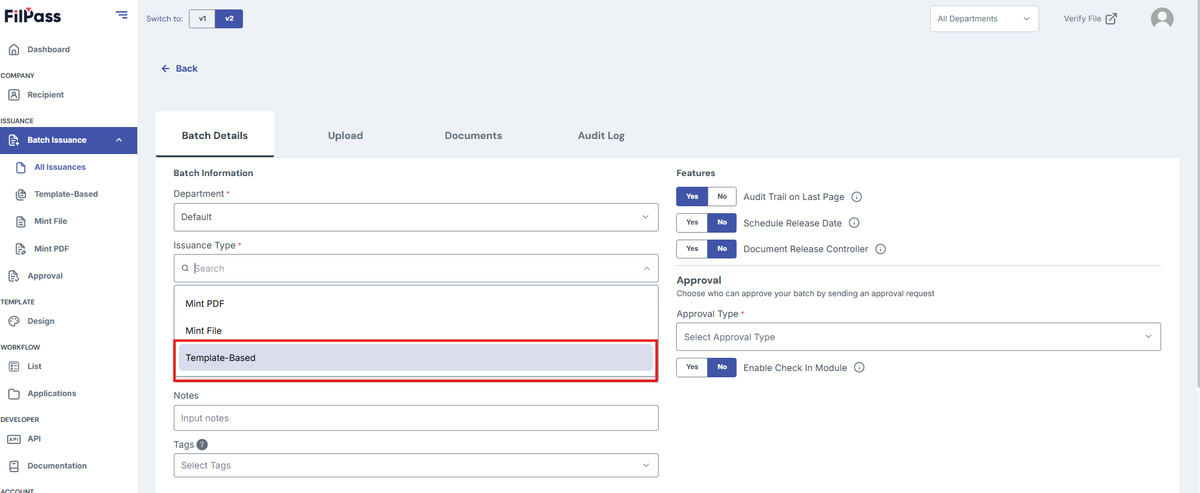
Task: Click the Batch Issuance document icon
Action: click(x=14, y=140)
